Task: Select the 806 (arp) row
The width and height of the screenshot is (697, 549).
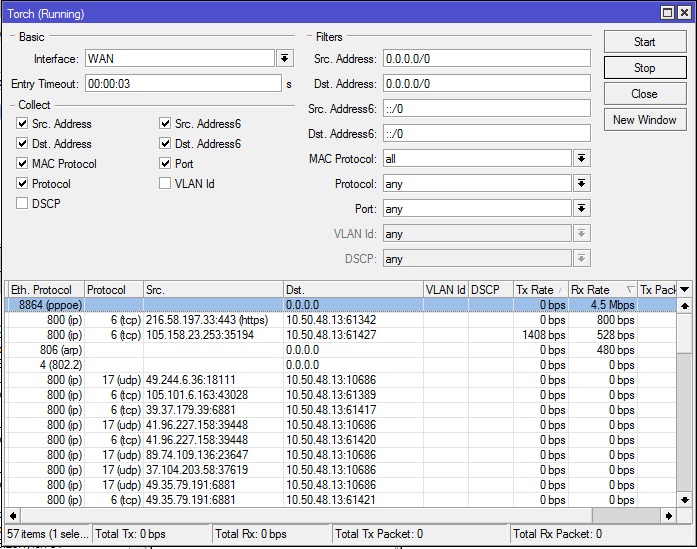Action: click(341, 350)
